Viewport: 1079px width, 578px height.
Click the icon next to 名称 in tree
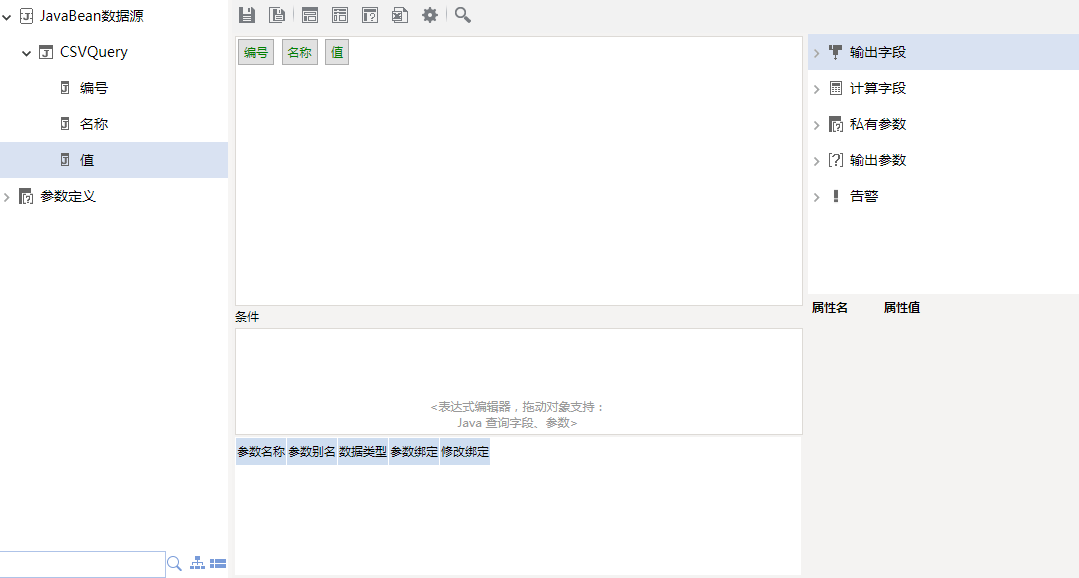[x=65, y=124]
